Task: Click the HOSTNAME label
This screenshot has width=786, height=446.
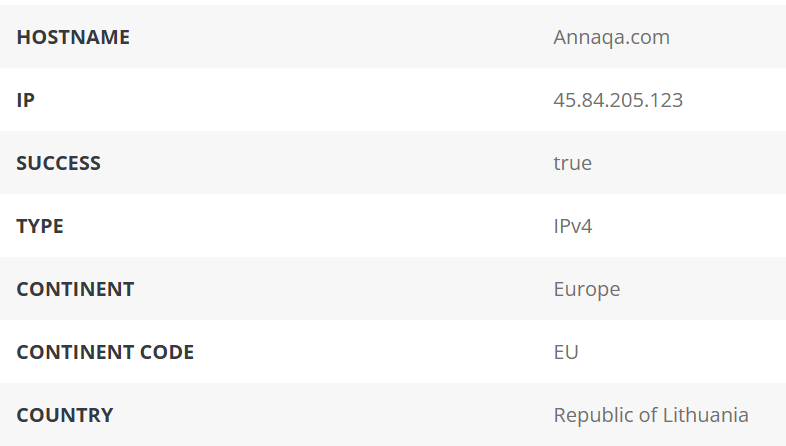Action: click(x=73, y=37)
